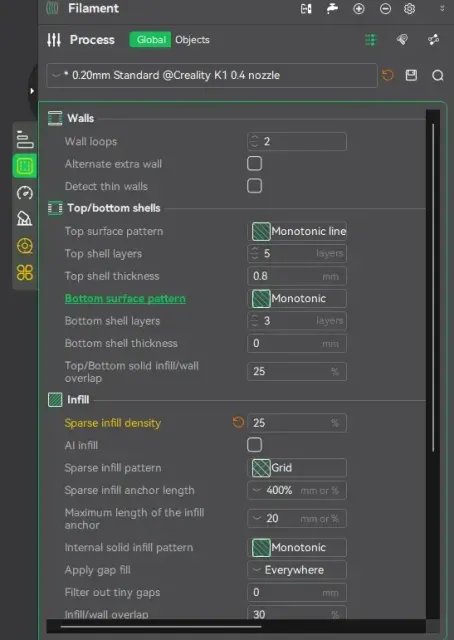Search the process settings
The height and width of the screenshot is (640, 454).
(438, 76)
